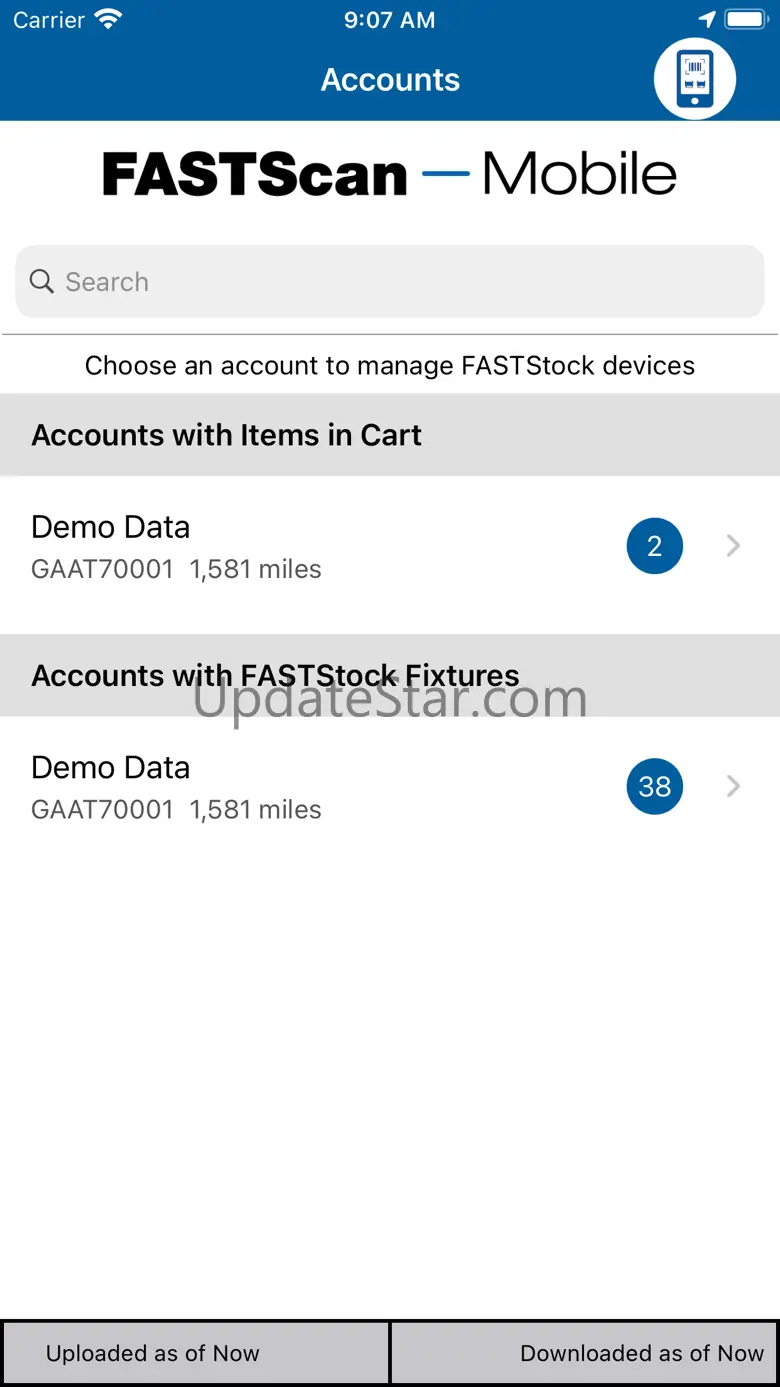
Task: Tap the battery status icon
Action: [745, 20]
